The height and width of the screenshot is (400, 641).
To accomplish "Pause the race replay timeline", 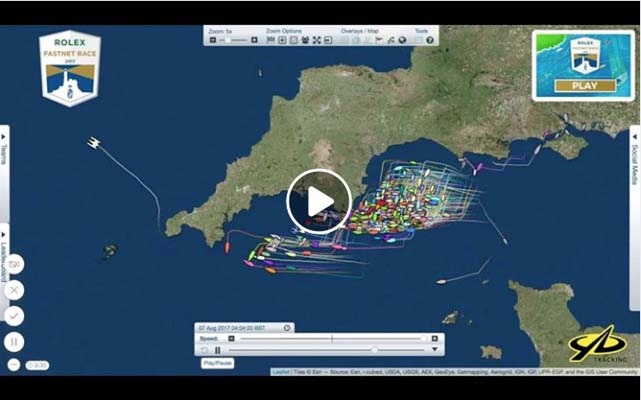I will click(217, 350).
